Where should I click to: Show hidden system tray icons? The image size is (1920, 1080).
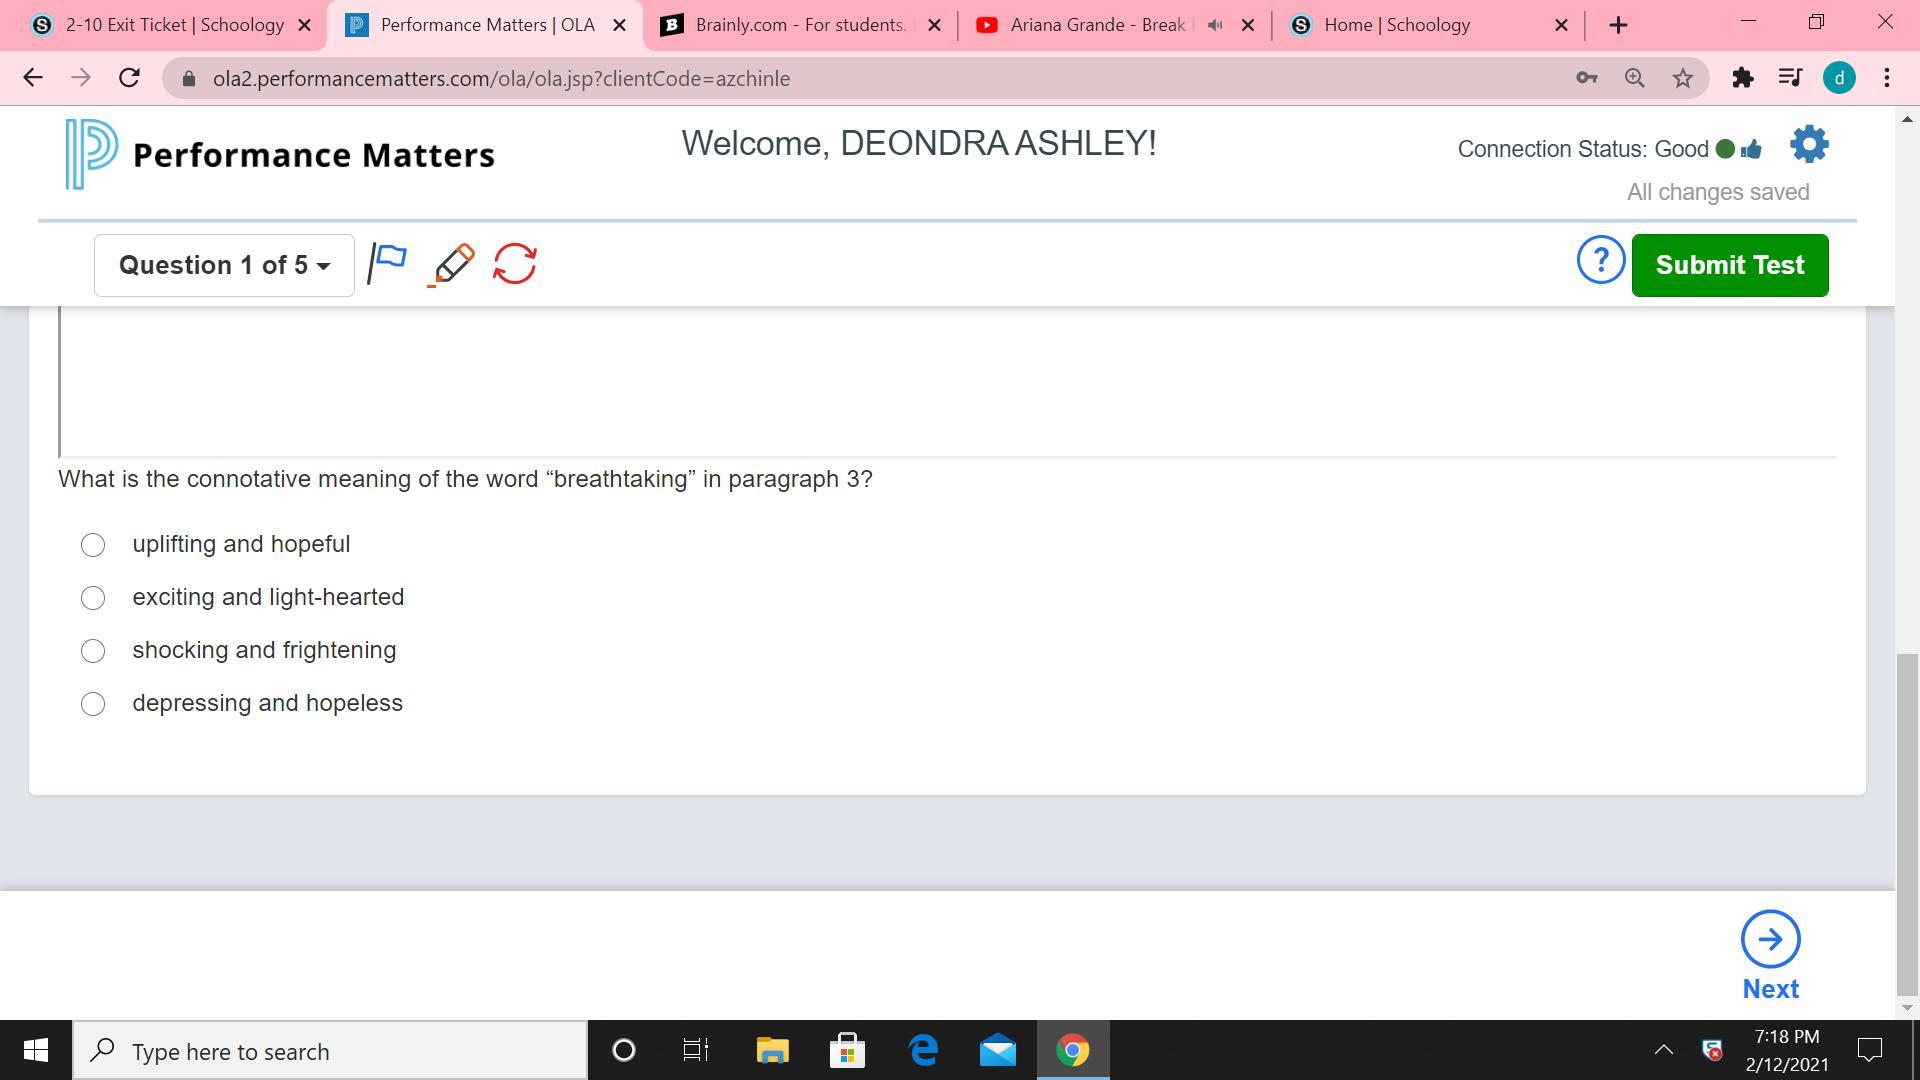1663,1050
